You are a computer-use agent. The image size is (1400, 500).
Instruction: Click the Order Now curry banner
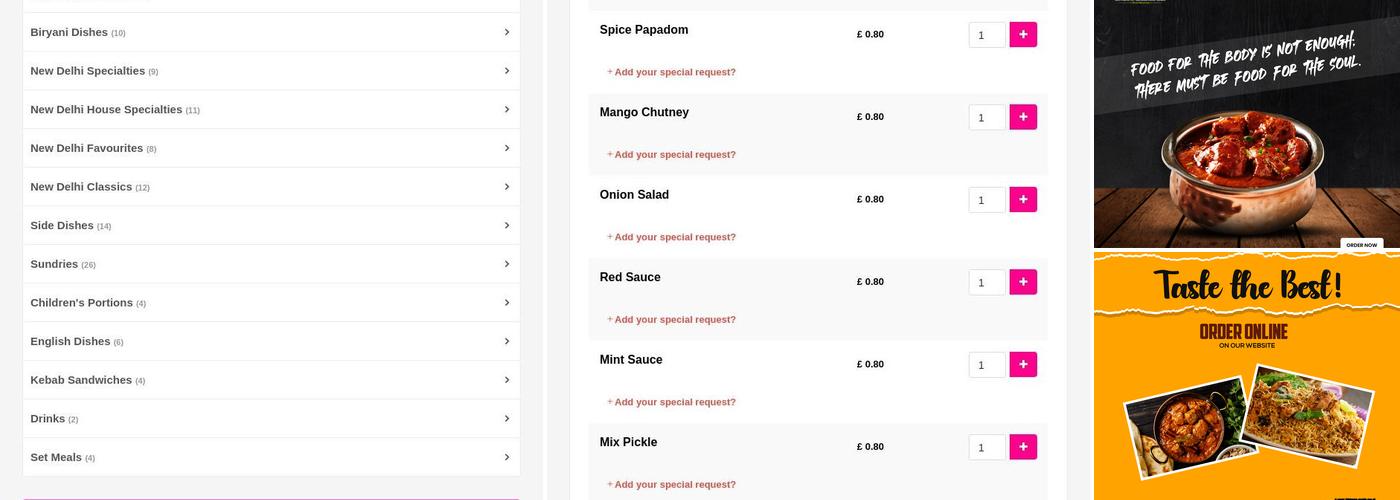[x=1246, y=124]
